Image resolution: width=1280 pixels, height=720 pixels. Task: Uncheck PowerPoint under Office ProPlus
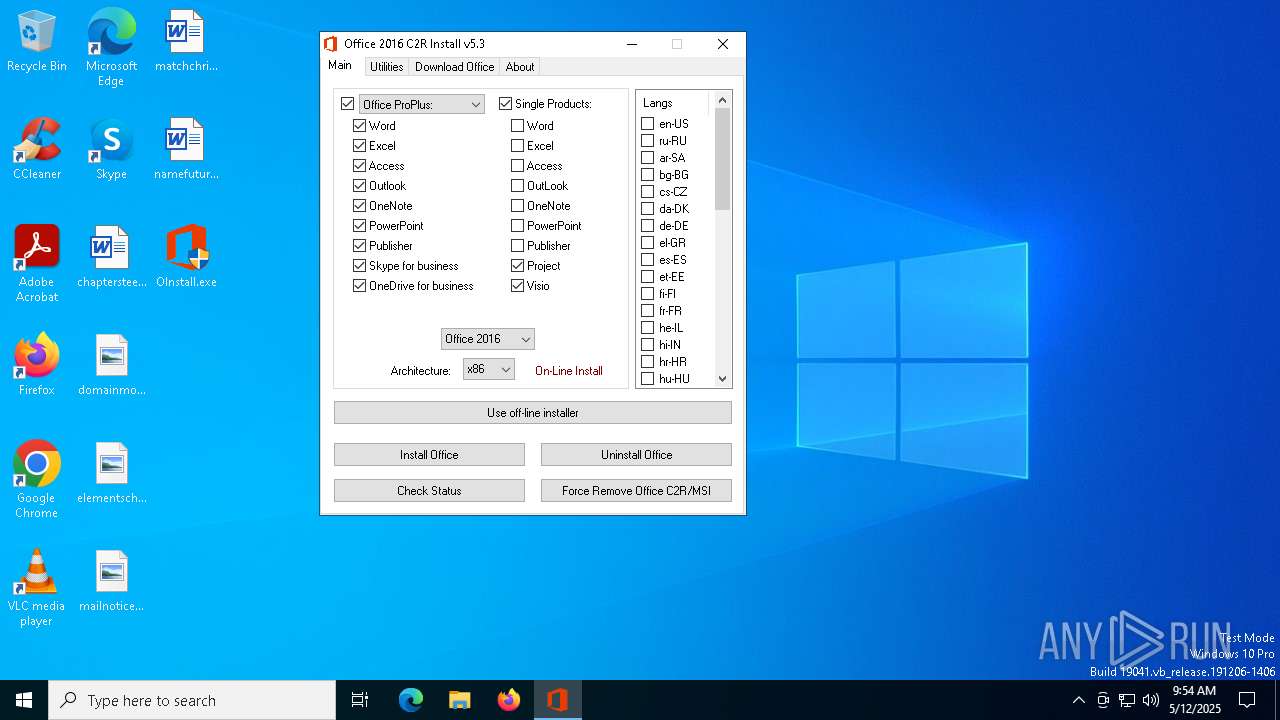pyautogui.click(x=360, y=226)
